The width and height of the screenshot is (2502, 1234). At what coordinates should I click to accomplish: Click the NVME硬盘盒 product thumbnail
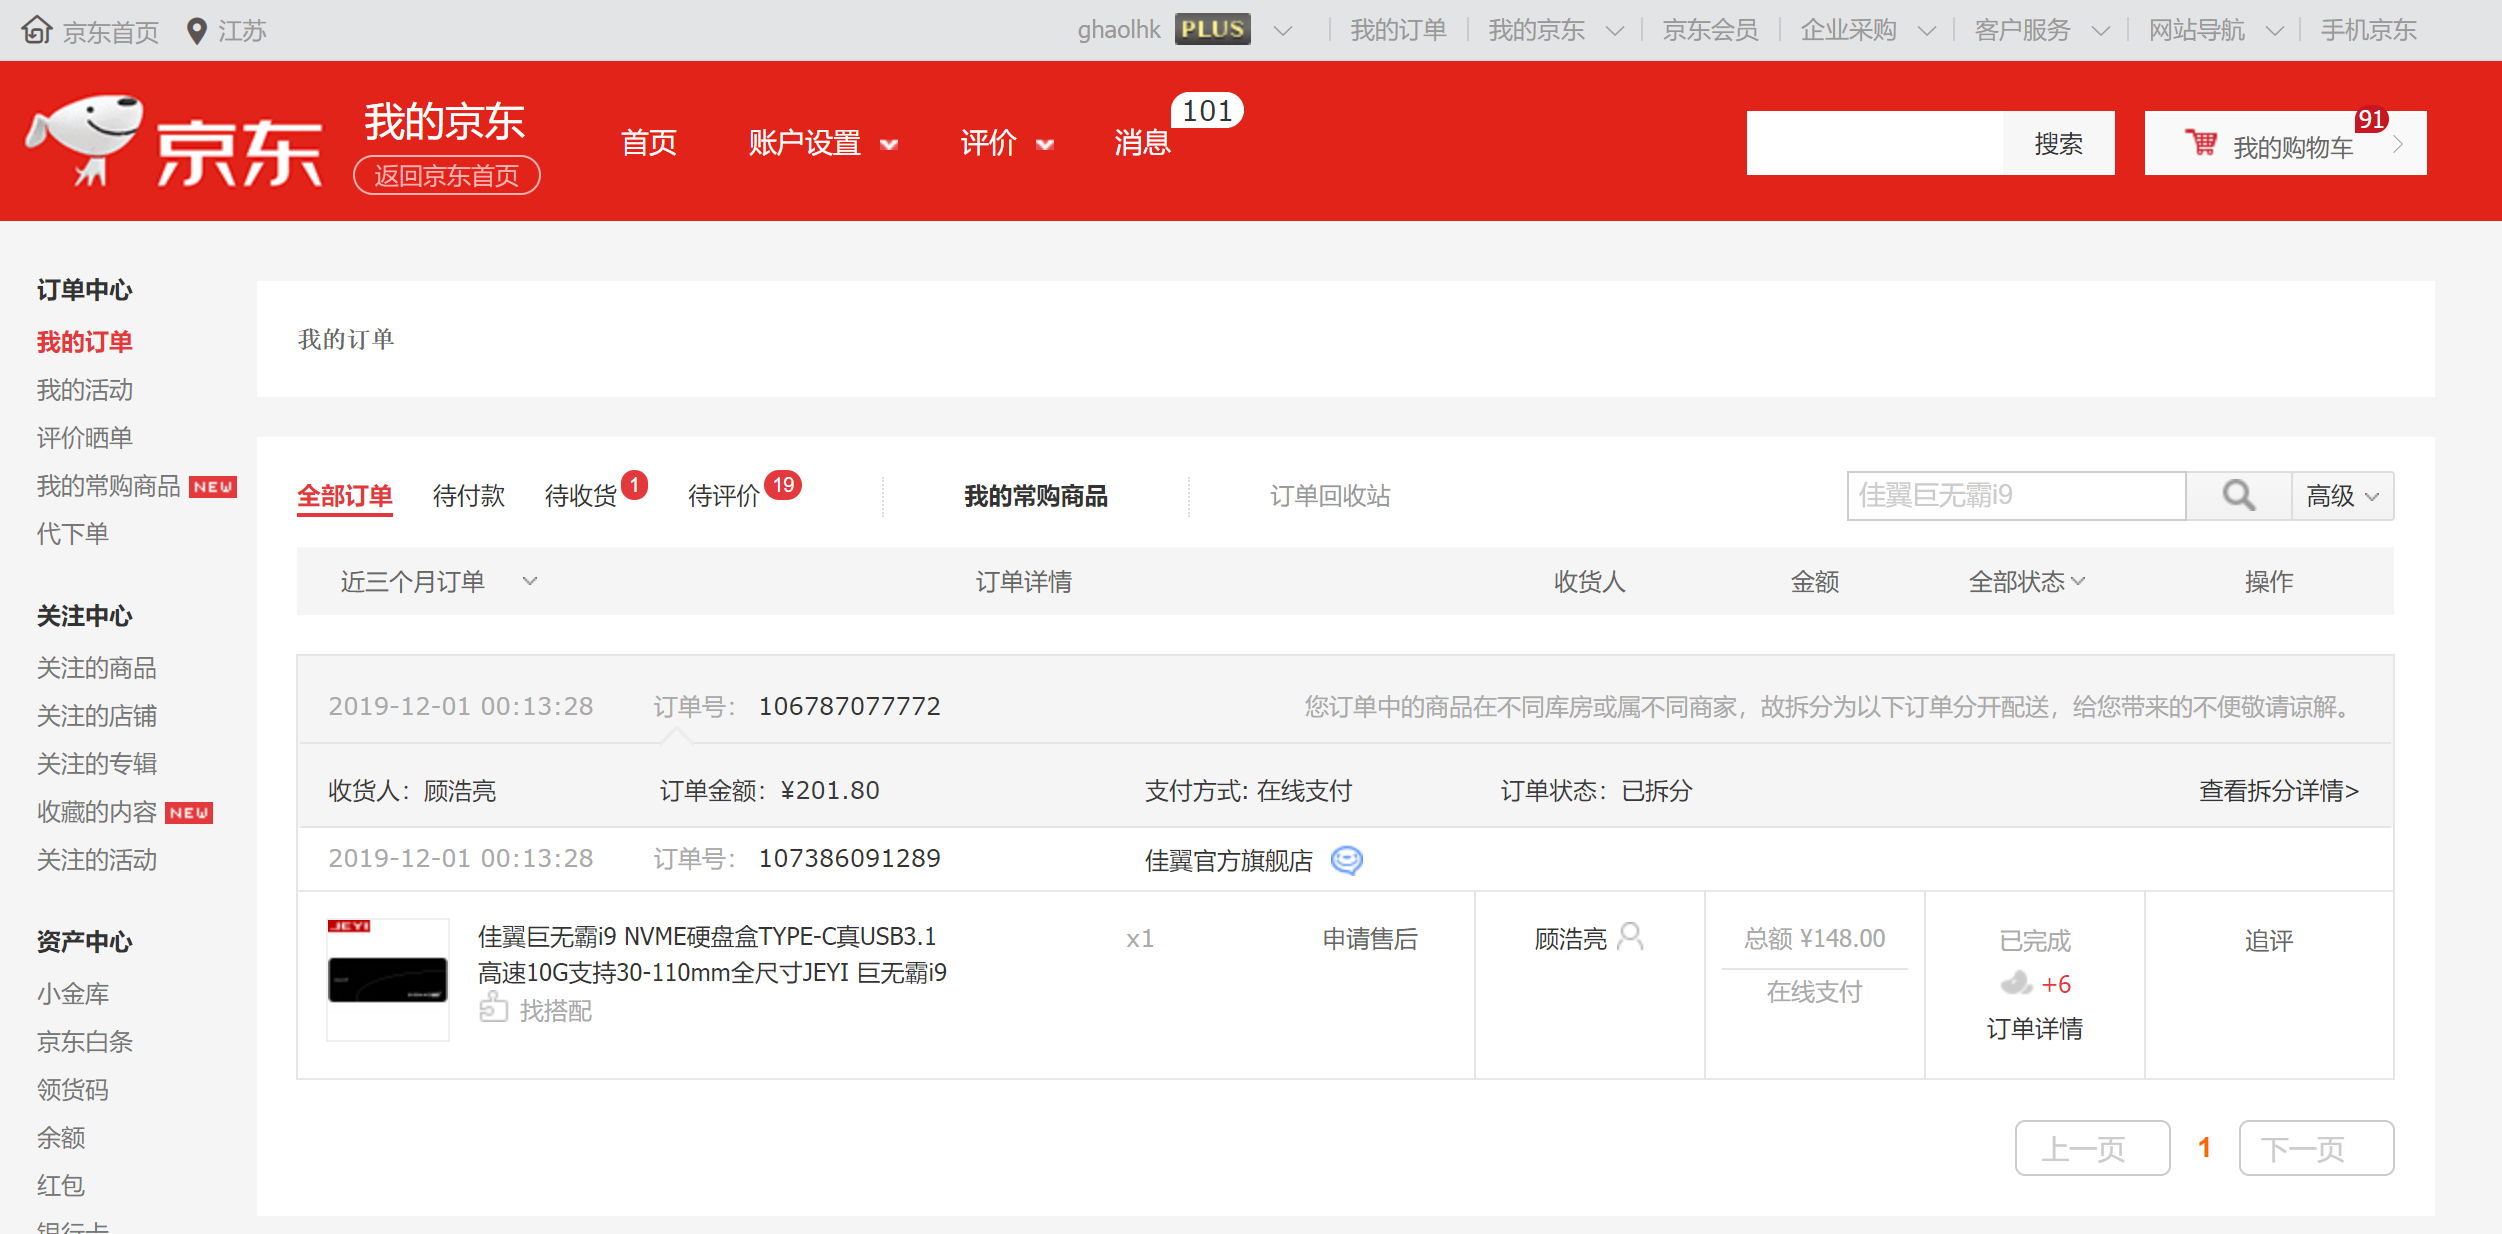(x=388, y=980)
